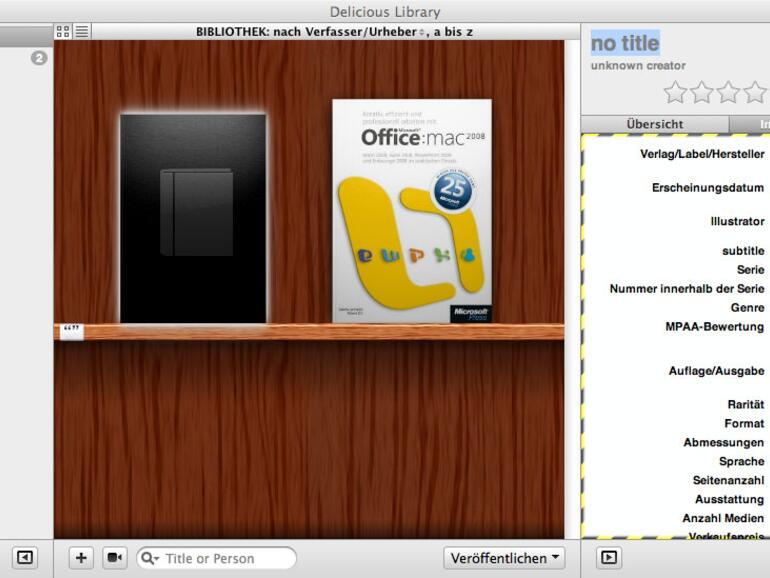
Task: Switch to grid shelf view icon
Action: 63,32
